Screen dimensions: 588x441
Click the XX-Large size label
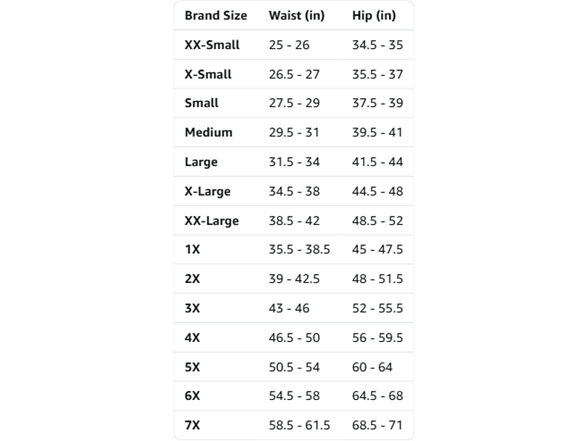(212, 220)
